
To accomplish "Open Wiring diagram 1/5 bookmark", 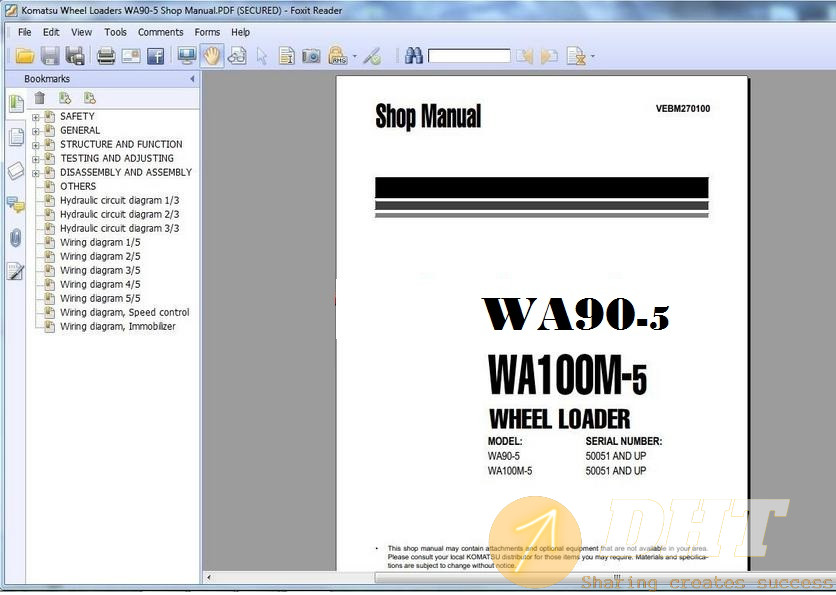I will 100,242.
